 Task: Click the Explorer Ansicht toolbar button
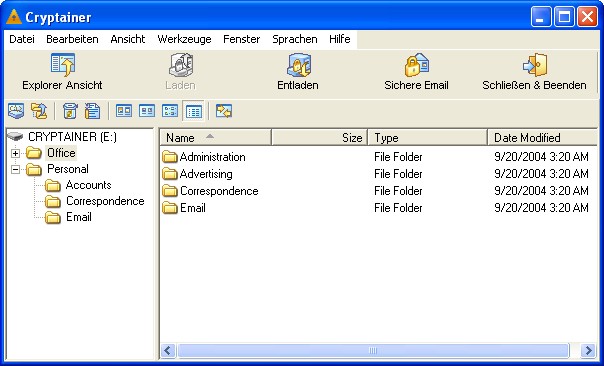click(62, 72)
